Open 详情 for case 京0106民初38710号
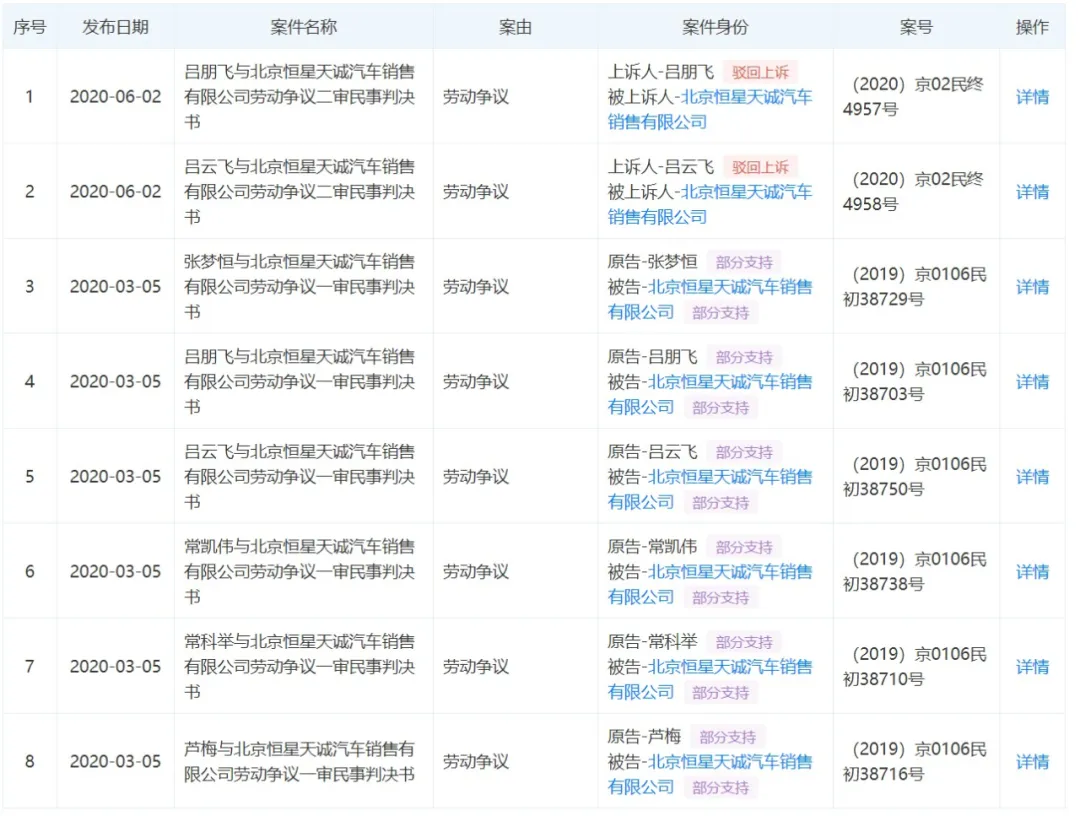1080x816 pixels. 1032,667
